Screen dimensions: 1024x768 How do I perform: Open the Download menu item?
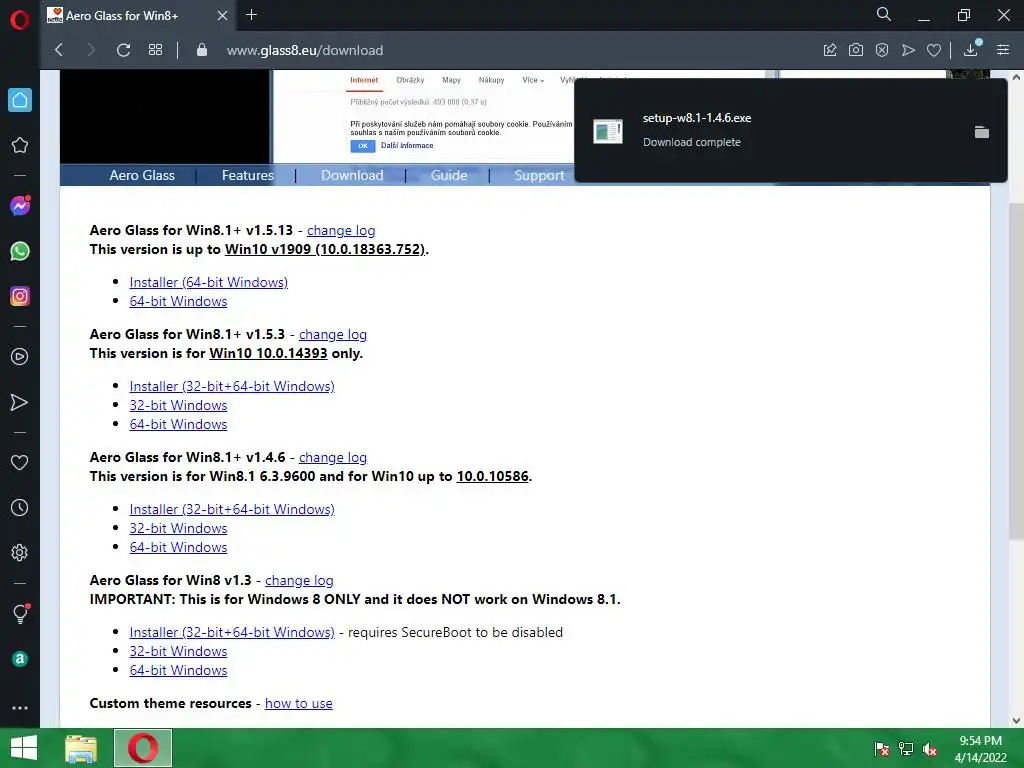(352, 175)
